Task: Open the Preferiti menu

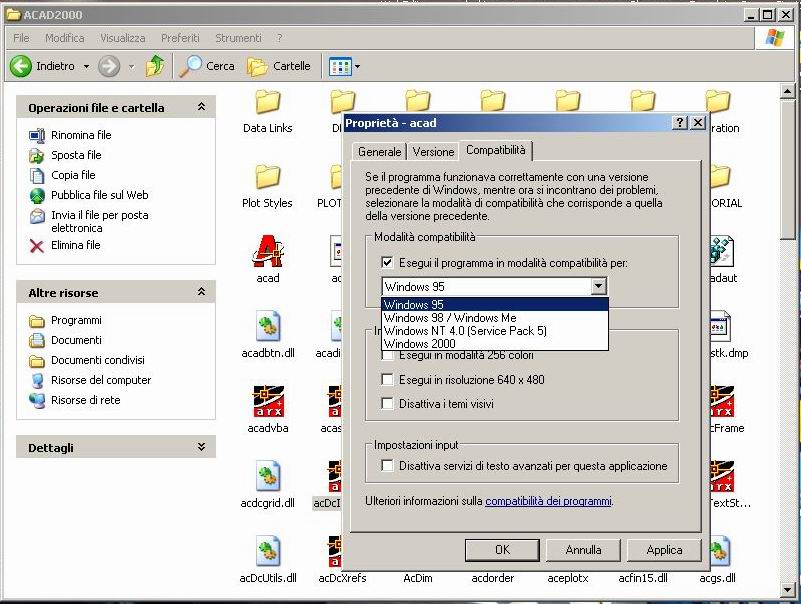Action: [180, 38]
